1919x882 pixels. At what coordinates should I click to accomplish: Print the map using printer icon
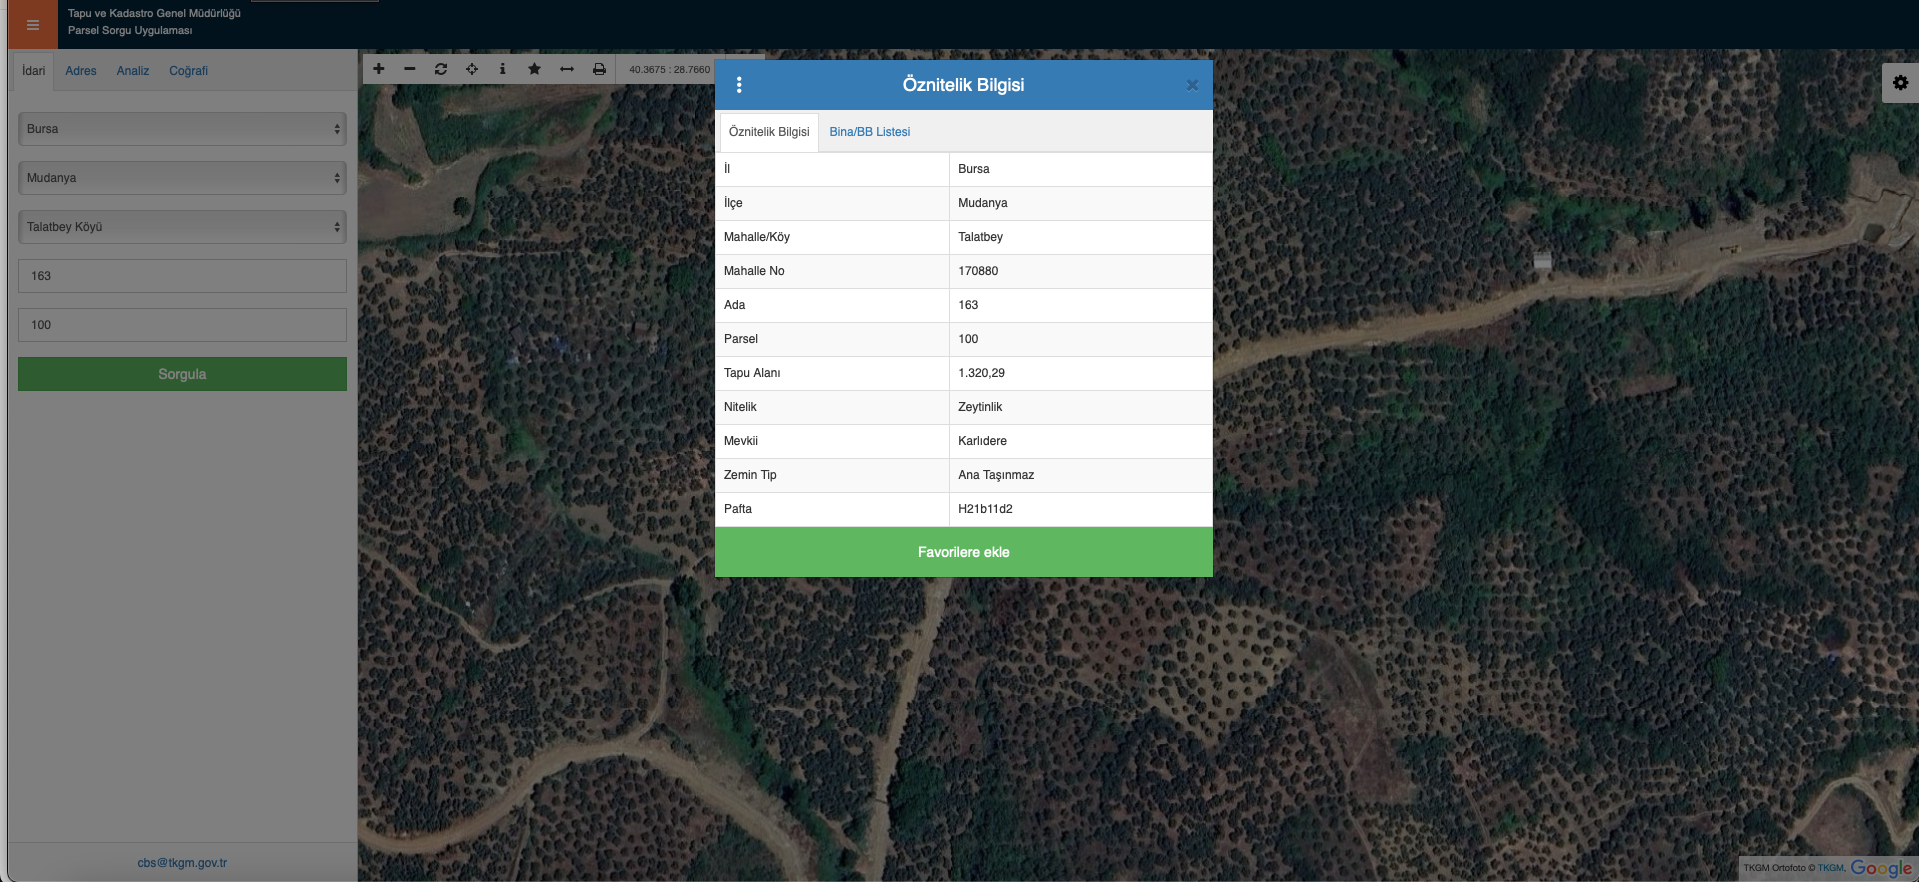point(599,69)
